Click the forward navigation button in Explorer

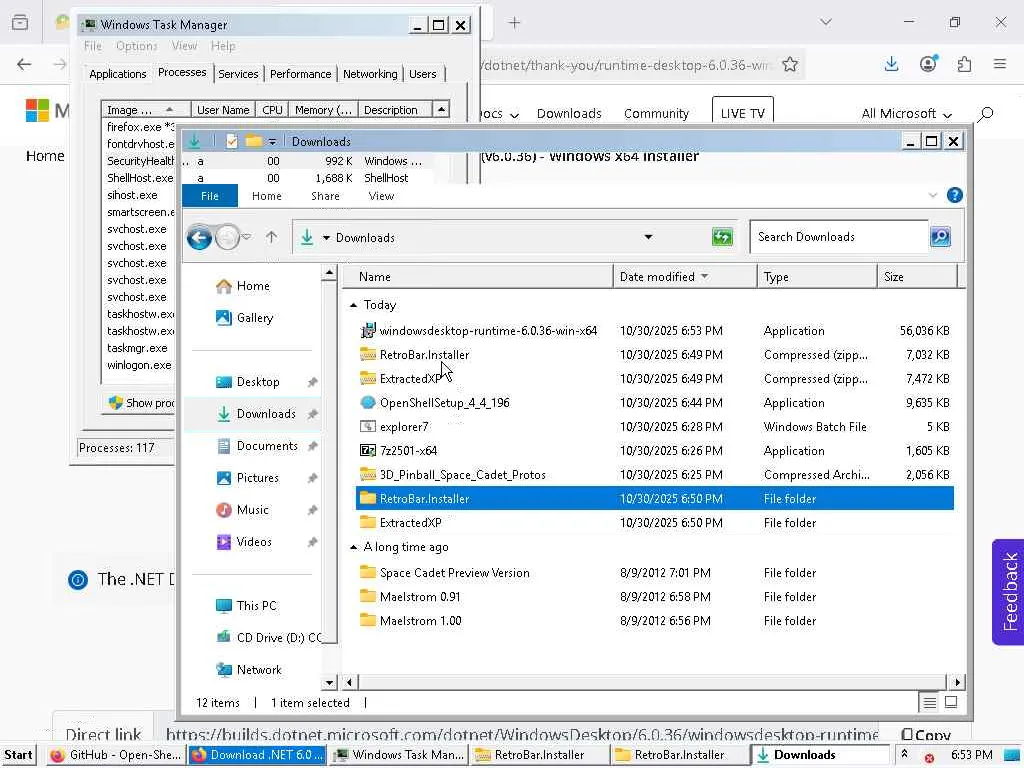tap(227, 238)
